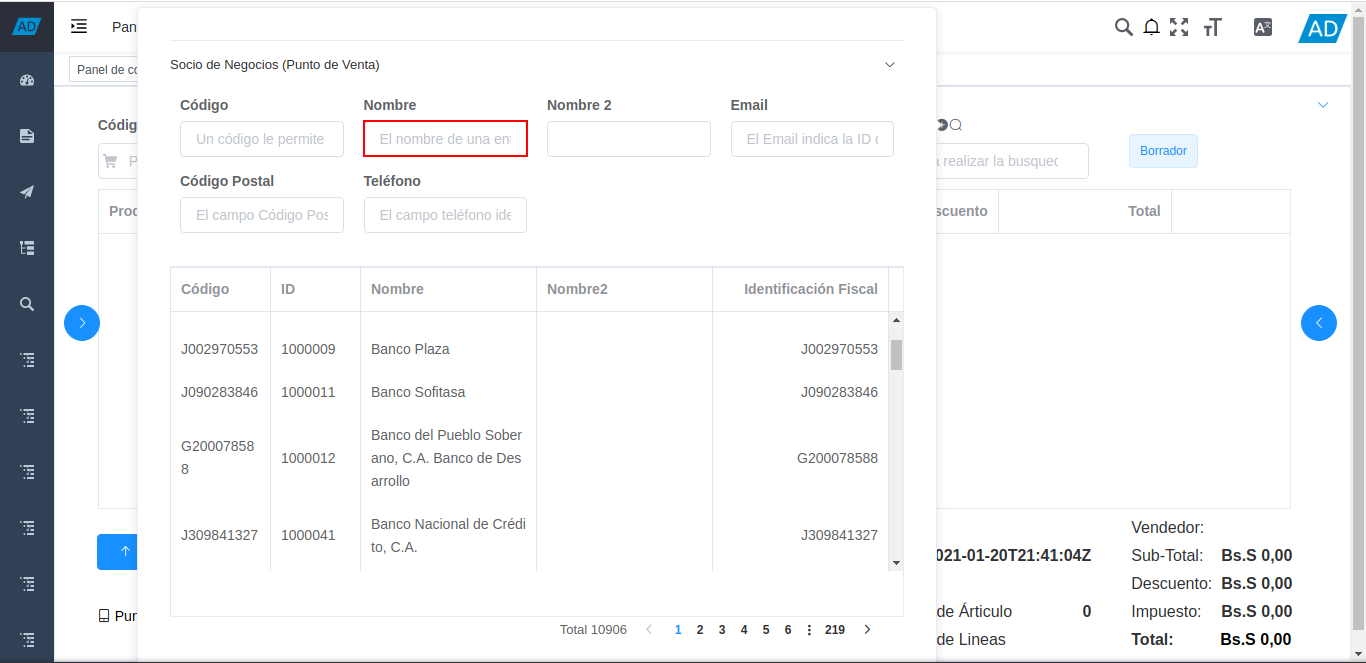1366x663 pixels.
Task: Select the Banco del Pueblo Soberano row
Action: (529, 458)
